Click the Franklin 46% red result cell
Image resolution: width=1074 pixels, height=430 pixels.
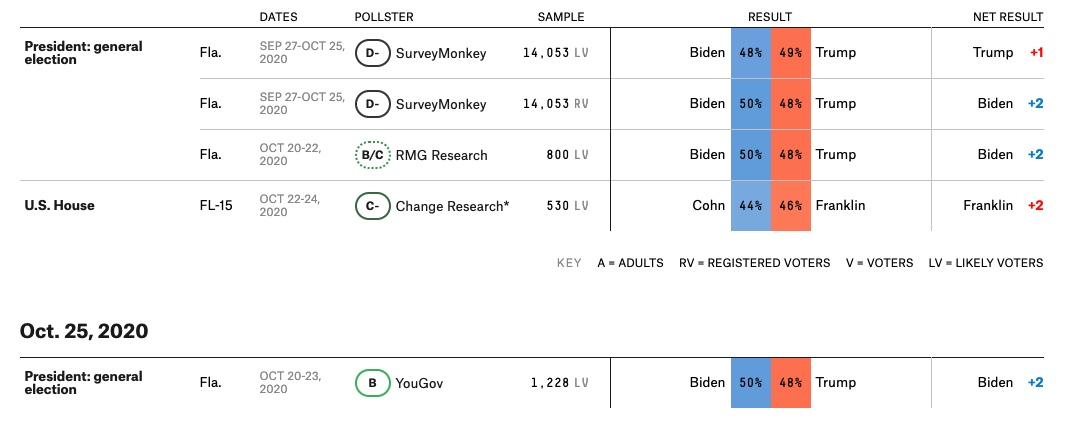point(790,205)
